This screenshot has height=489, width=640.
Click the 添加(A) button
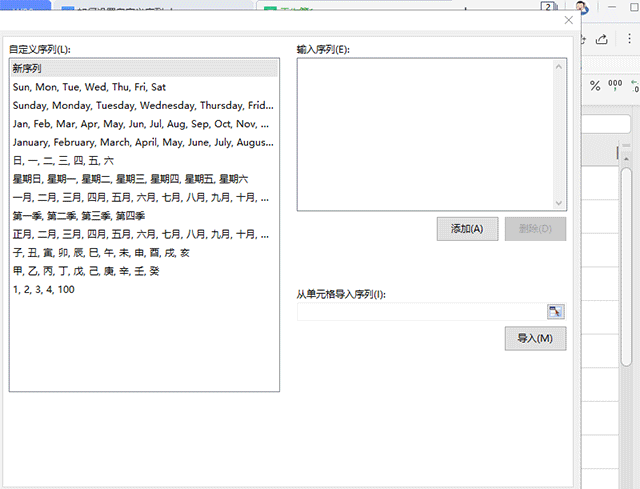(x=467, y=229)
